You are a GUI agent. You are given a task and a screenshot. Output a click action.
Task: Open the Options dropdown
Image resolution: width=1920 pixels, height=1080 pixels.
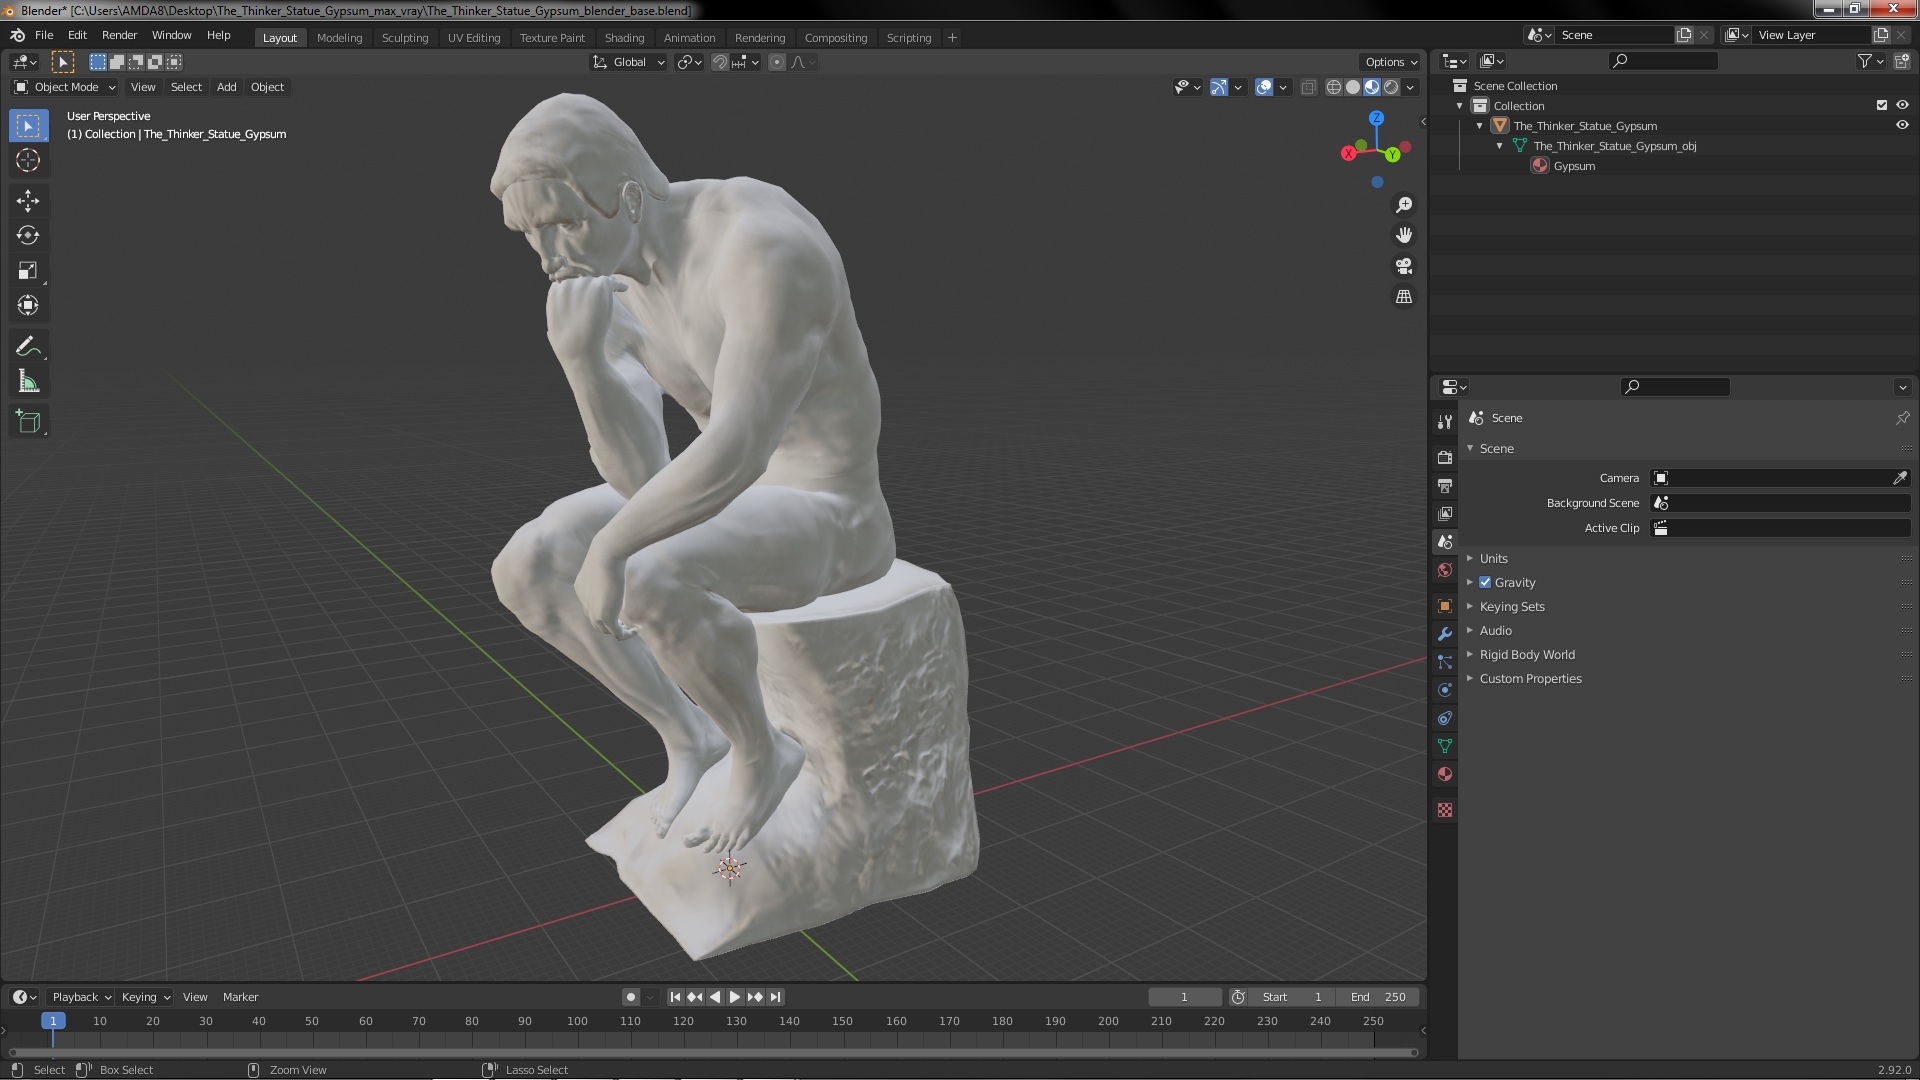pyautogui.click(x=1391, y=62)
